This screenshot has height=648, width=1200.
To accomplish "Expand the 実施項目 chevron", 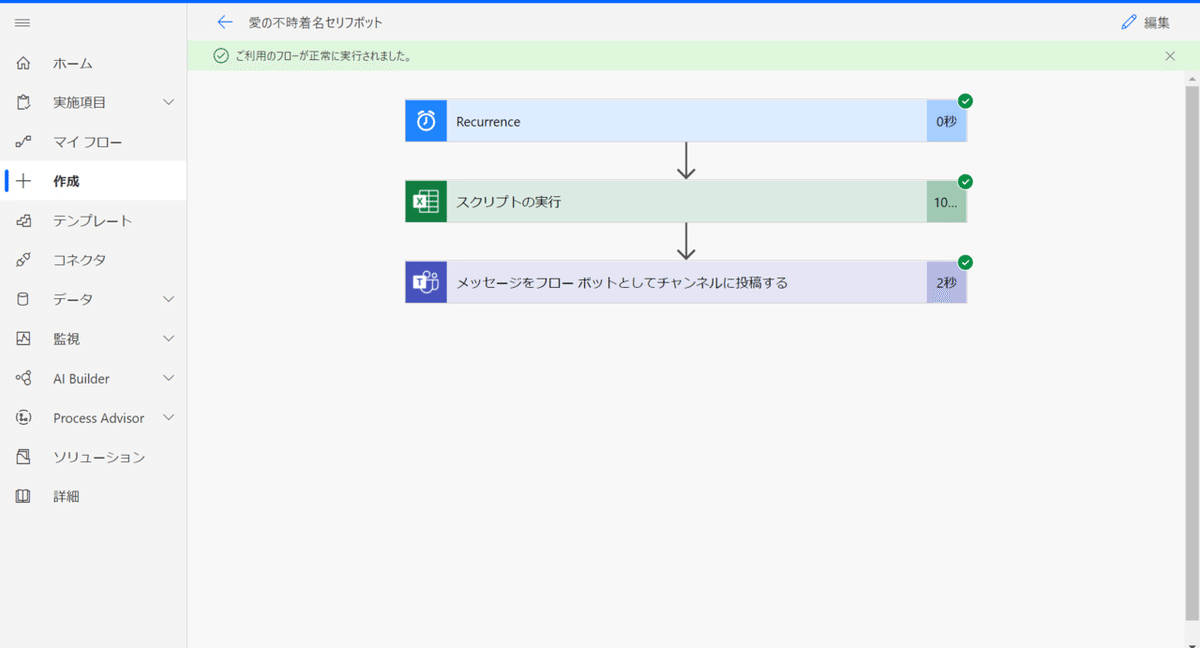I will pyautogui.click(x=169, y=102).
